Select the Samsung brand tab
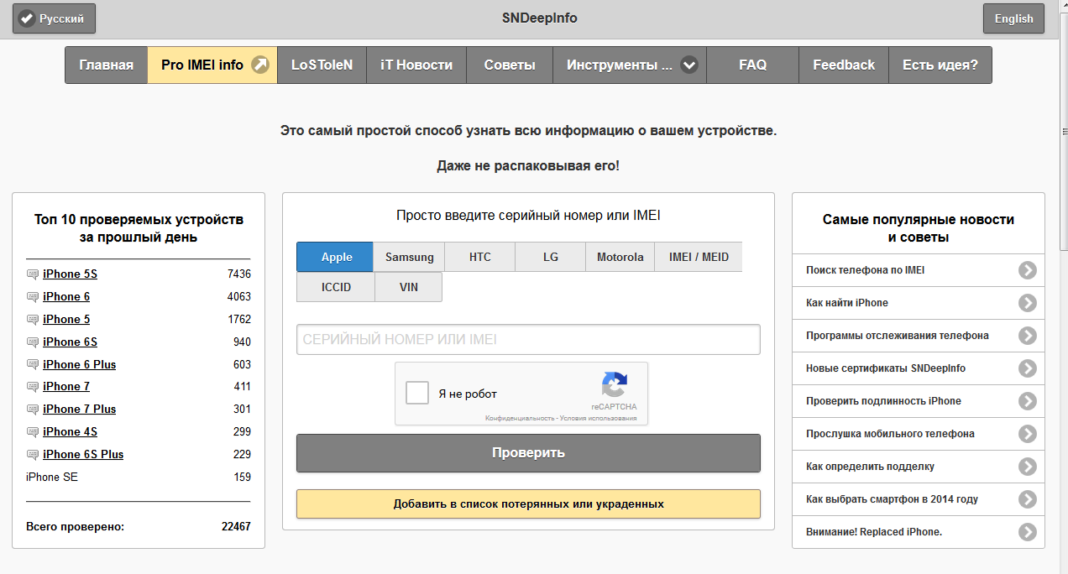Screen dimensions: 1068x574 coord(409,257)
